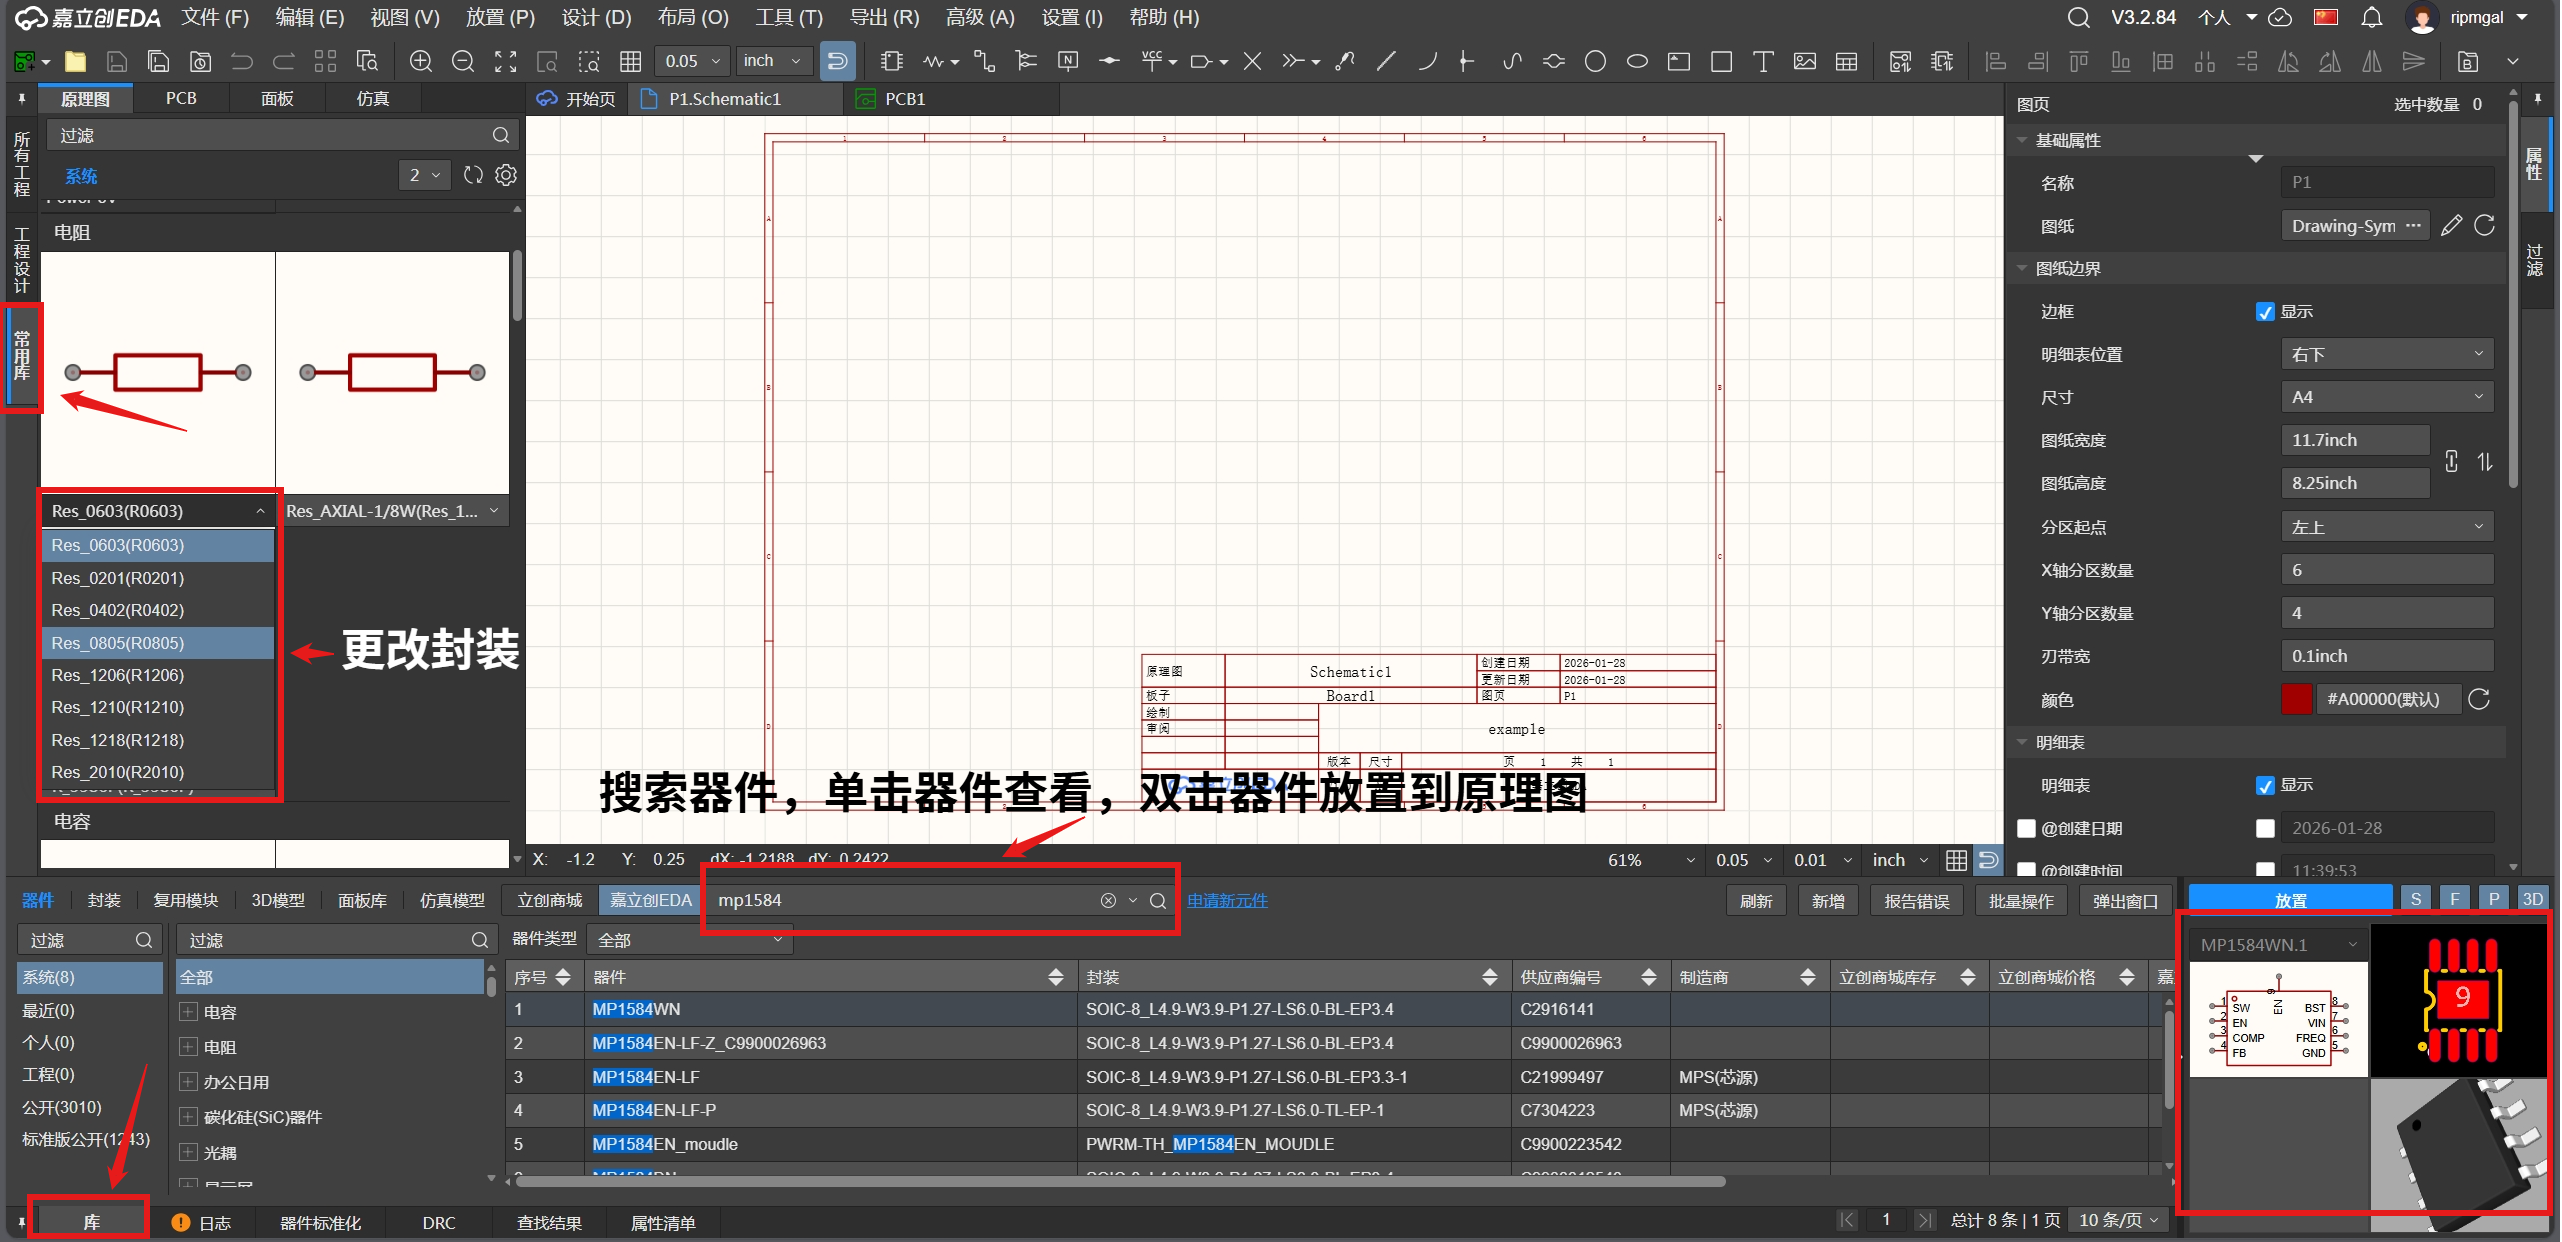Open the 尺寸 A4 dropdown
This screenshot has height=1242, width=2562.
[x=2386, y=397]
